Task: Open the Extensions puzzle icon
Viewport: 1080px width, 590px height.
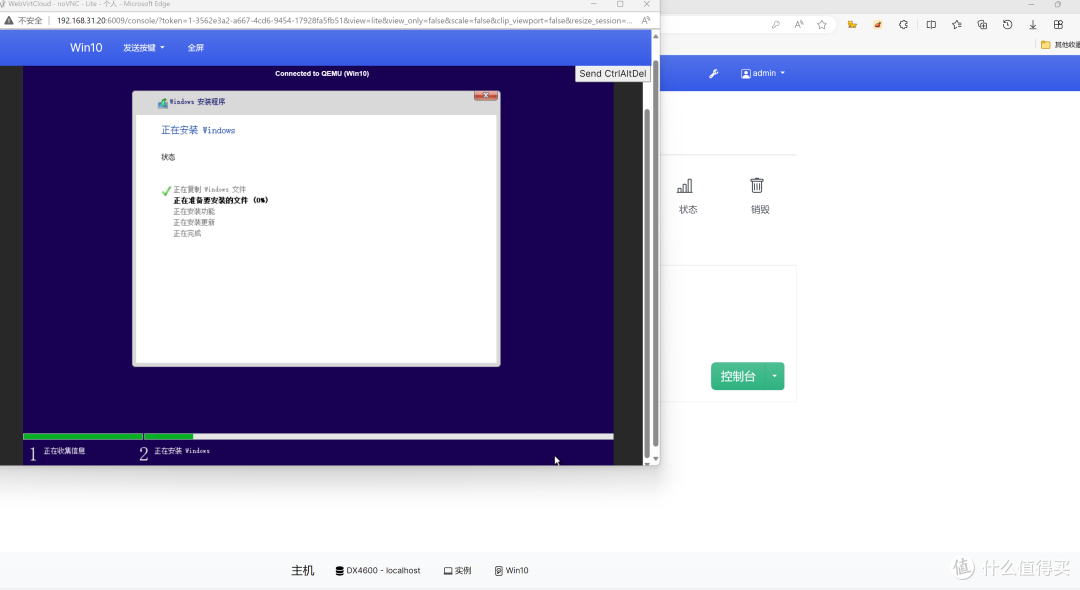Action: click(x=903, y=25)
